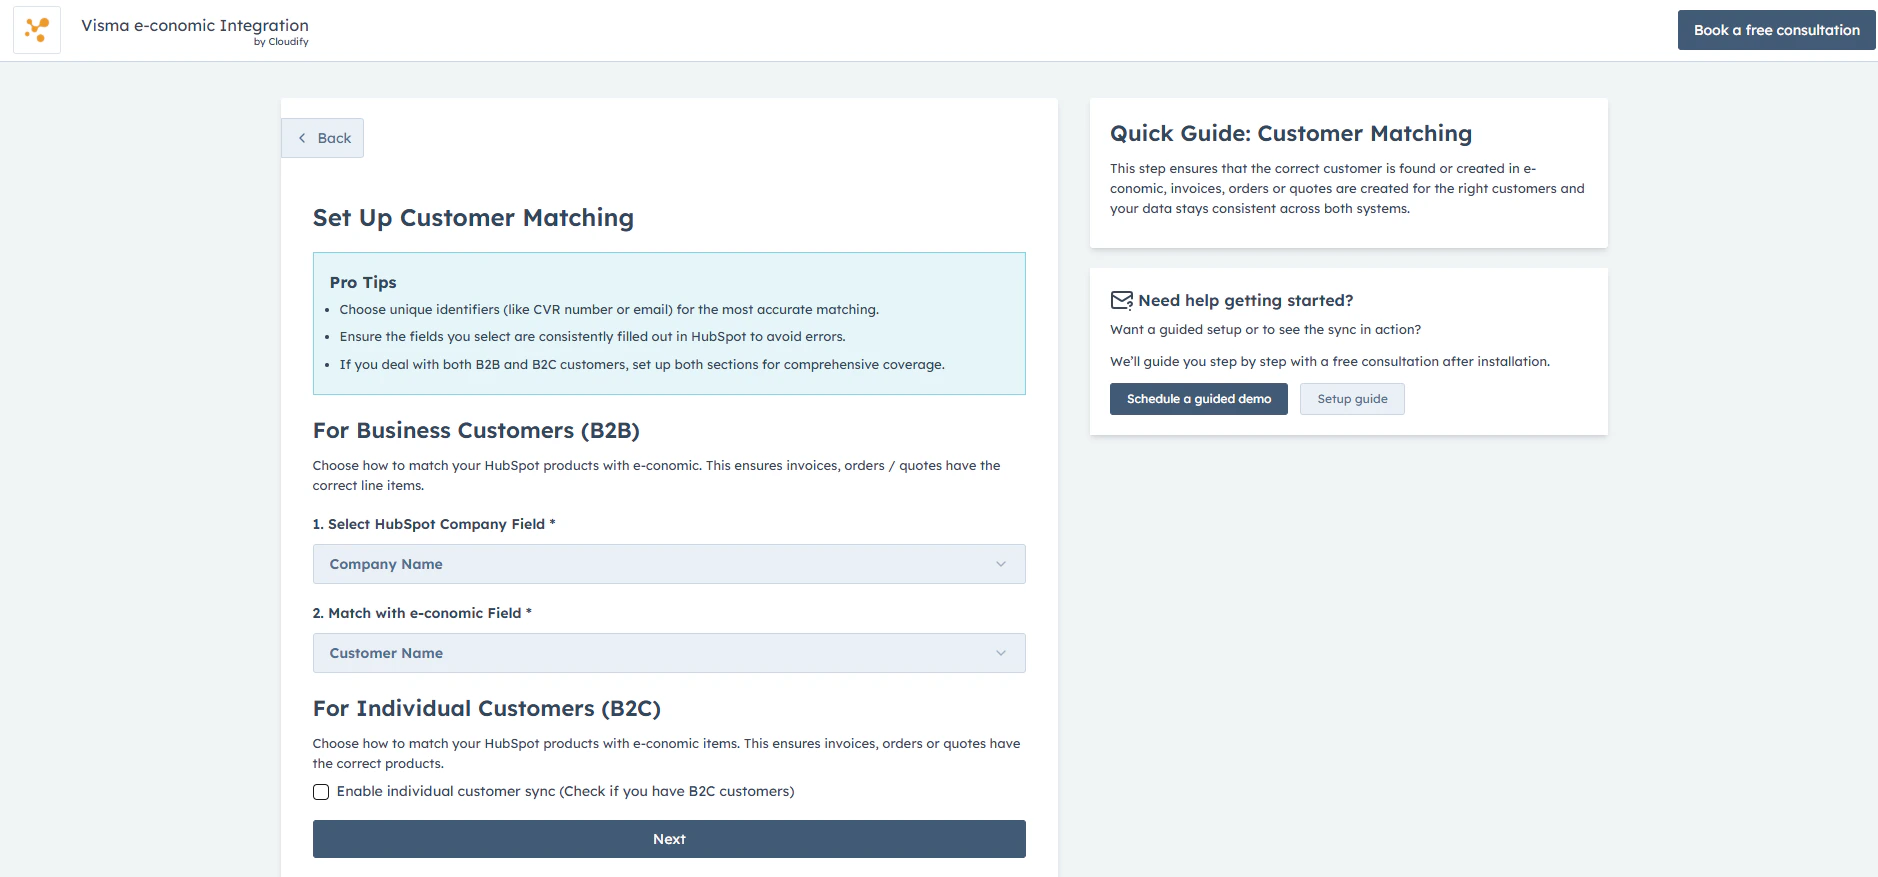Open the e-conomic Field dropdown
1878x877 pixels.
(669, 653)
